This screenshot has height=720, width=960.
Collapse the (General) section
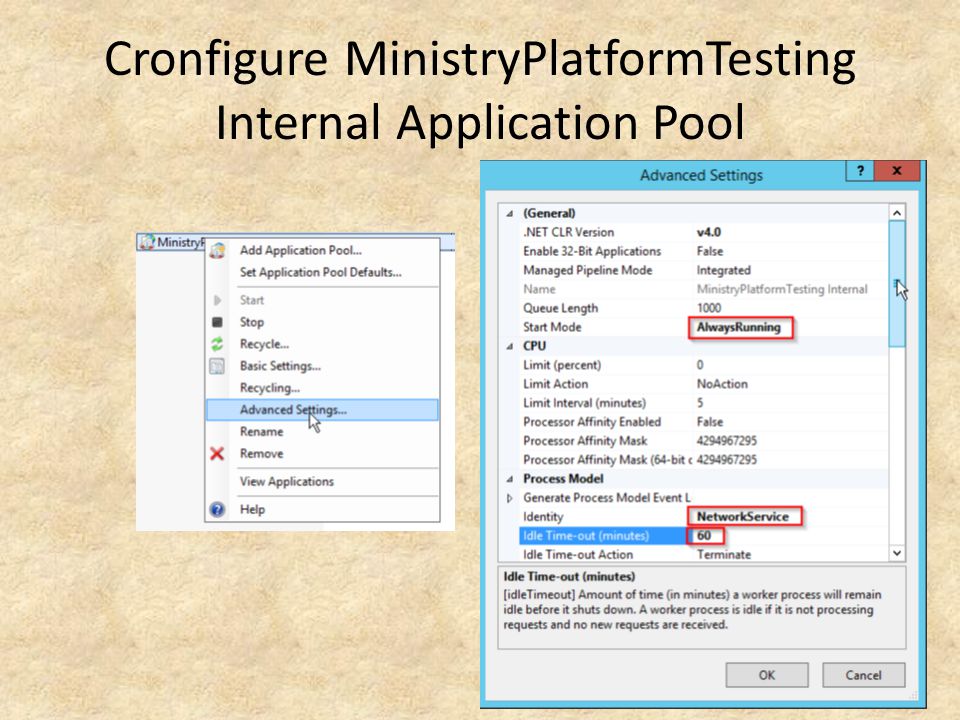point(509,214)
